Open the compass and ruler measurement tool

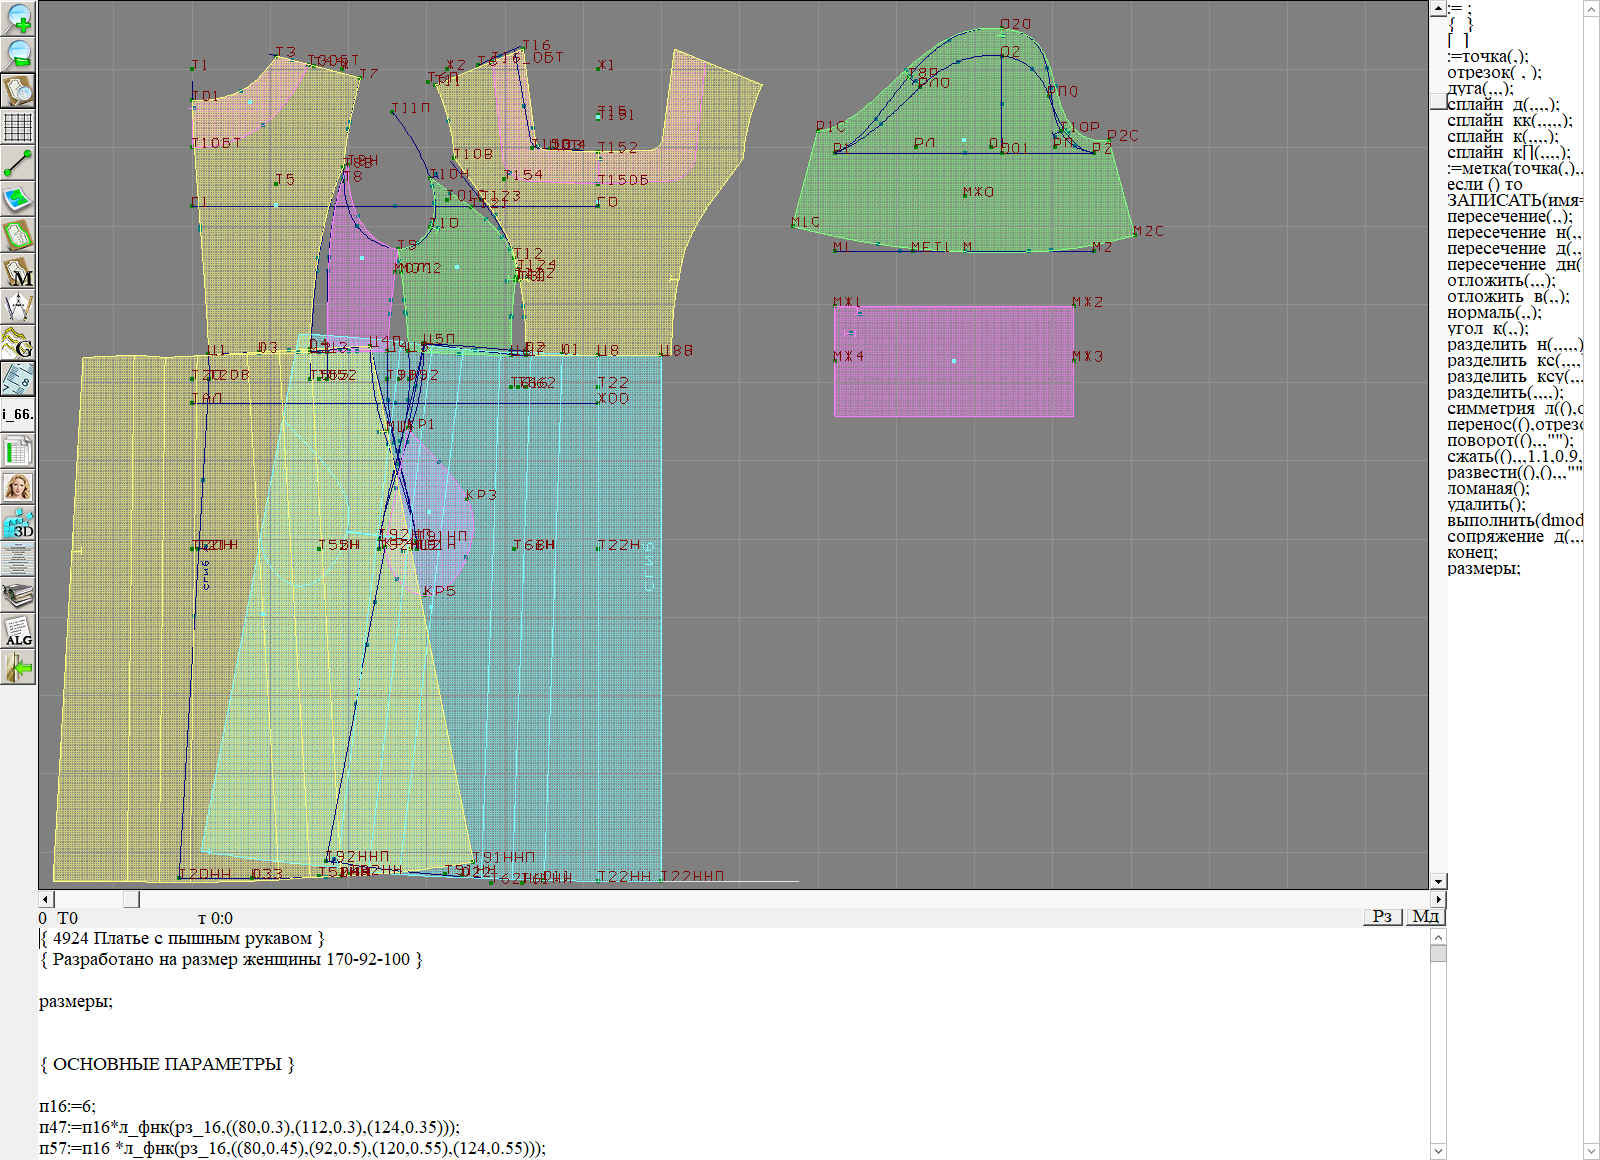(18, 307)
